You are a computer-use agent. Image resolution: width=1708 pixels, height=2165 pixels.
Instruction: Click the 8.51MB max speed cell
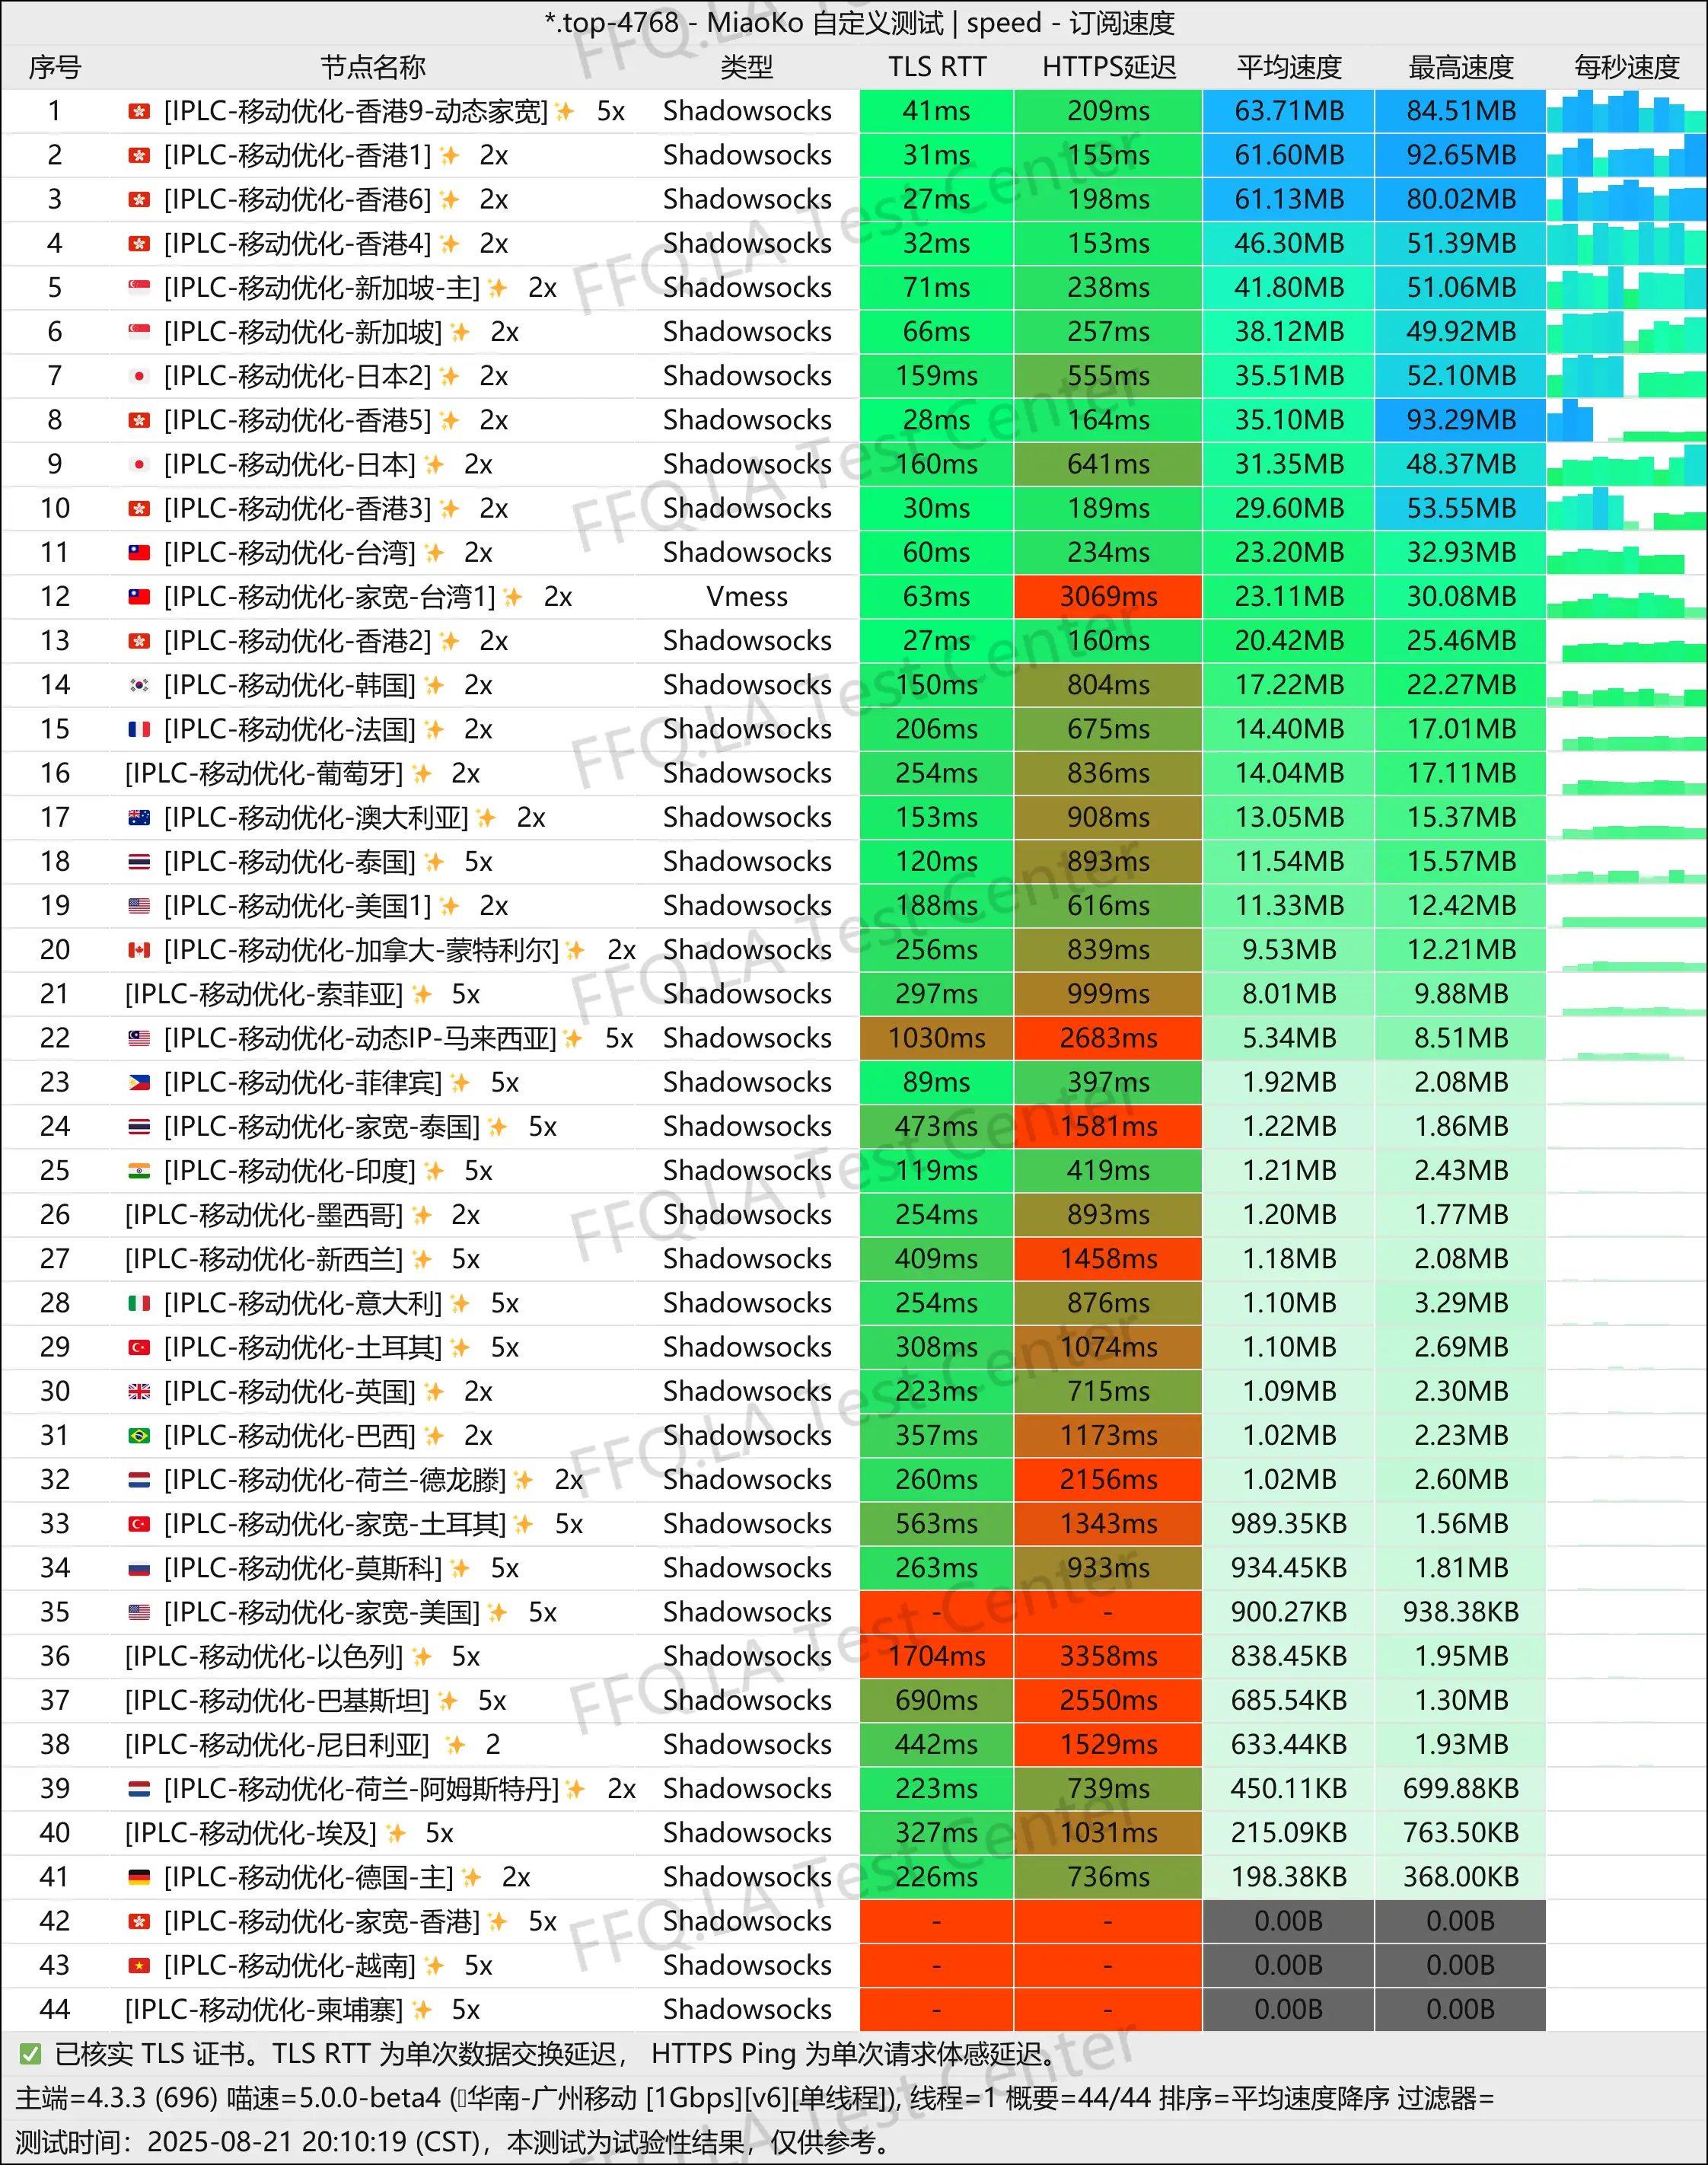pyautogui.click(x=1461, y=1038)
